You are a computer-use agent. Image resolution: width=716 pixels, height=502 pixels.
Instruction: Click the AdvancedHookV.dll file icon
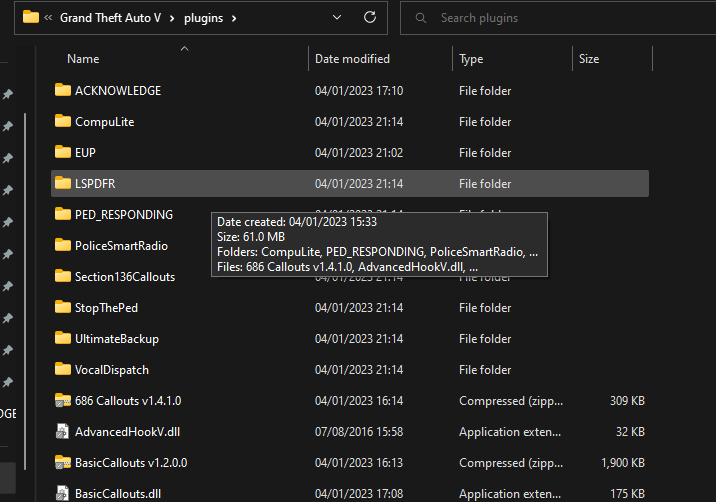pyautogui.click(x=63, y=432)
